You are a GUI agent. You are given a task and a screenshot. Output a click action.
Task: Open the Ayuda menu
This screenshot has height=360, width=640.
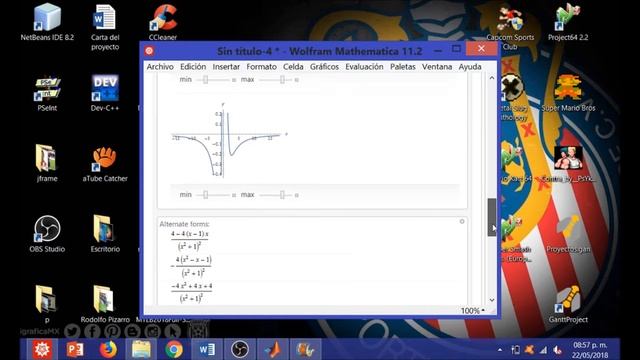[470, 67]
